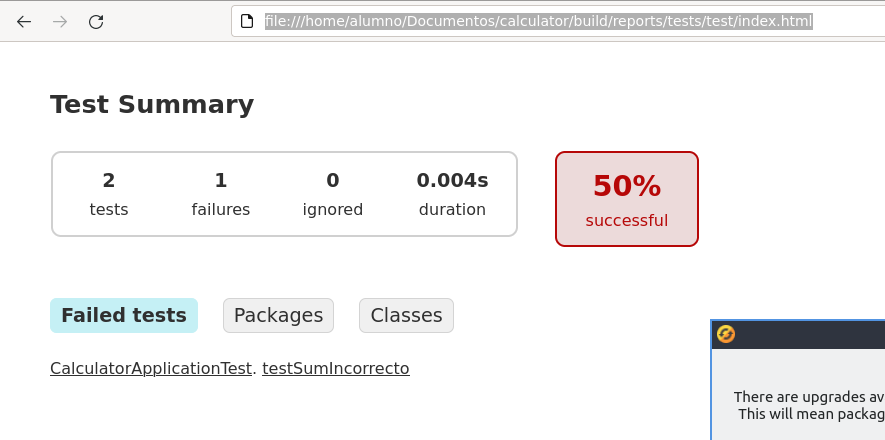Click the page icon in address bar

point(250,21)
